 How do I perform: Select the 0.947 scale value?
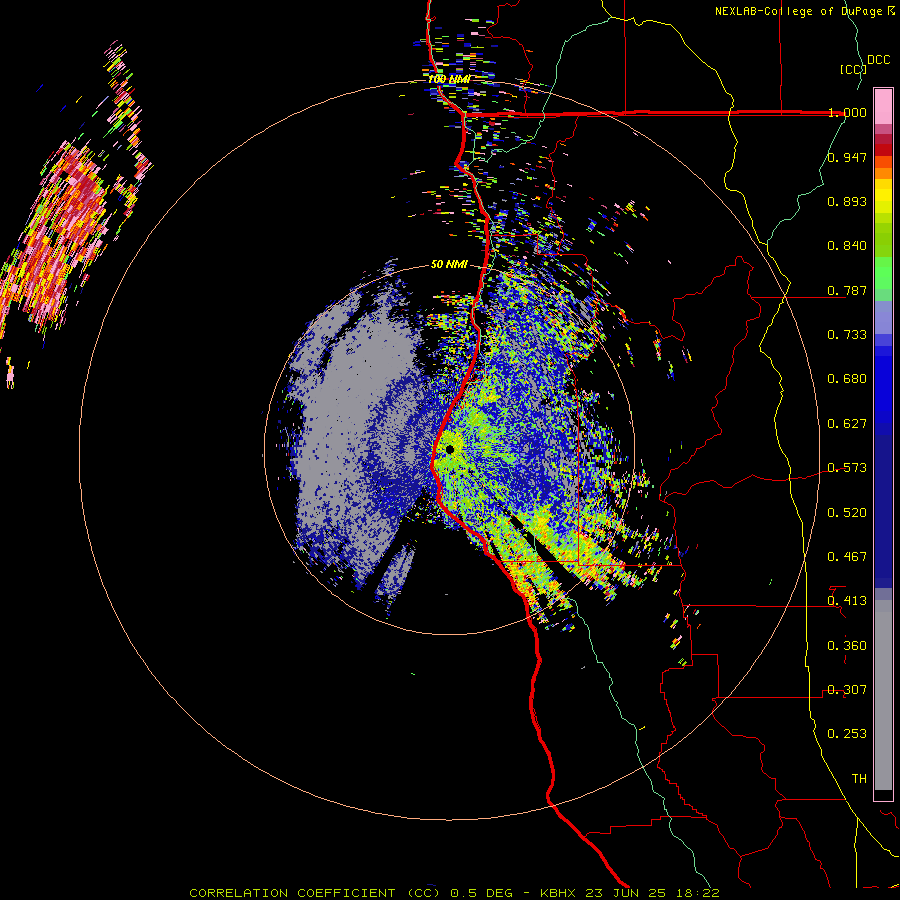(847, 157)
